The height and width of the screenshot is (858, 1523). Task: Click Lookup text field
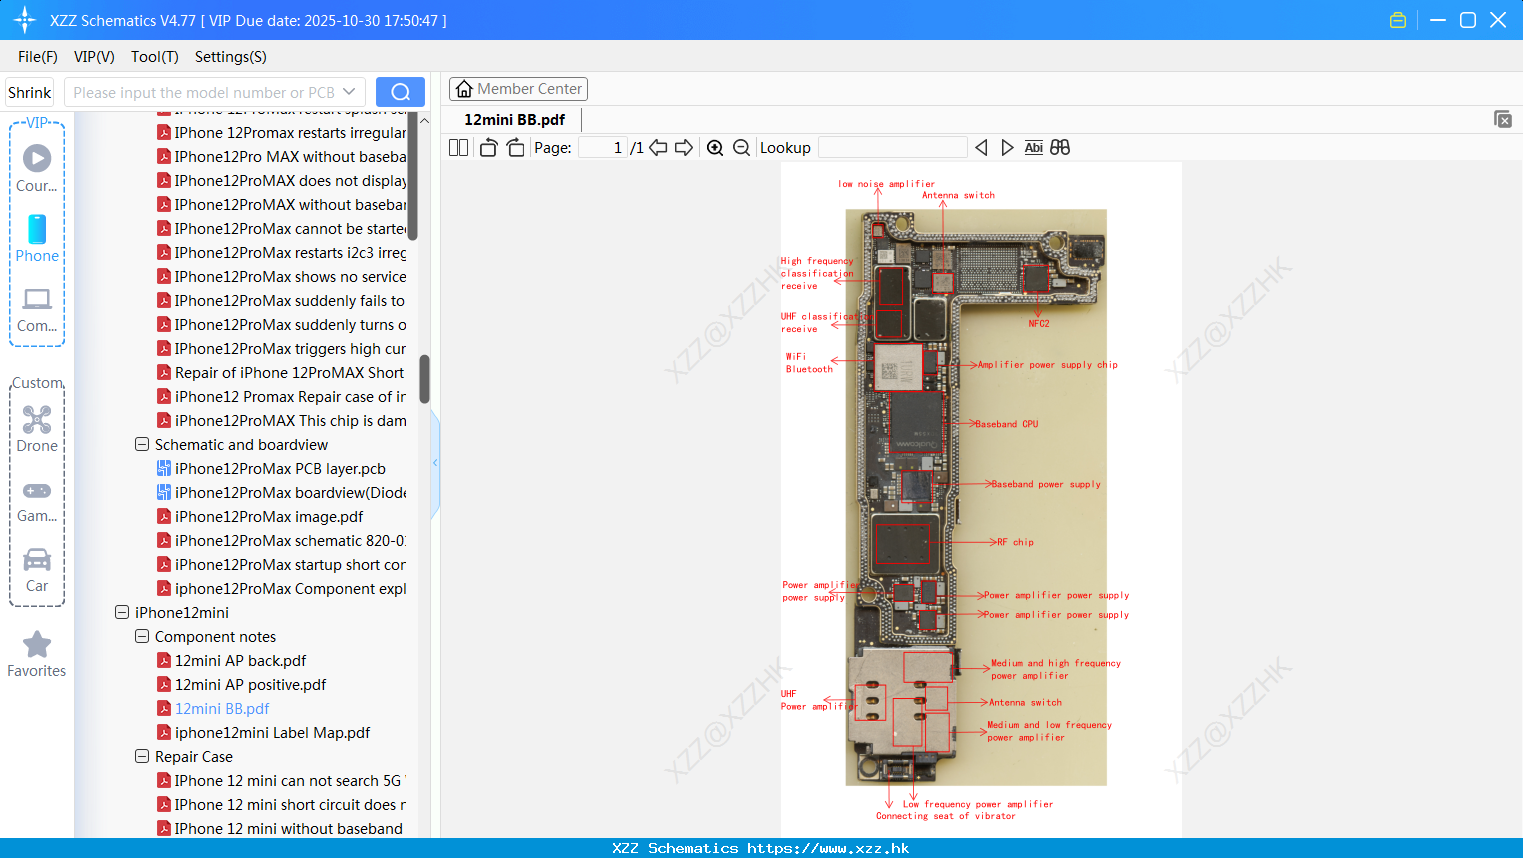pyautogui.click(x=892, y=148)
